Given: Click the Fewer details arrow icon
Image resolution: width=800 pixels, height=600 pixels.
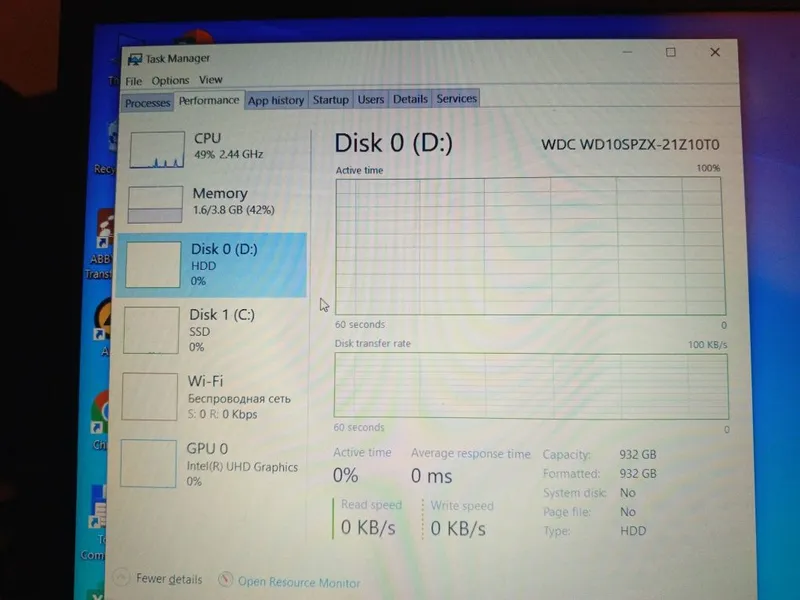Looking at the screenshot, I should [122, 577].
